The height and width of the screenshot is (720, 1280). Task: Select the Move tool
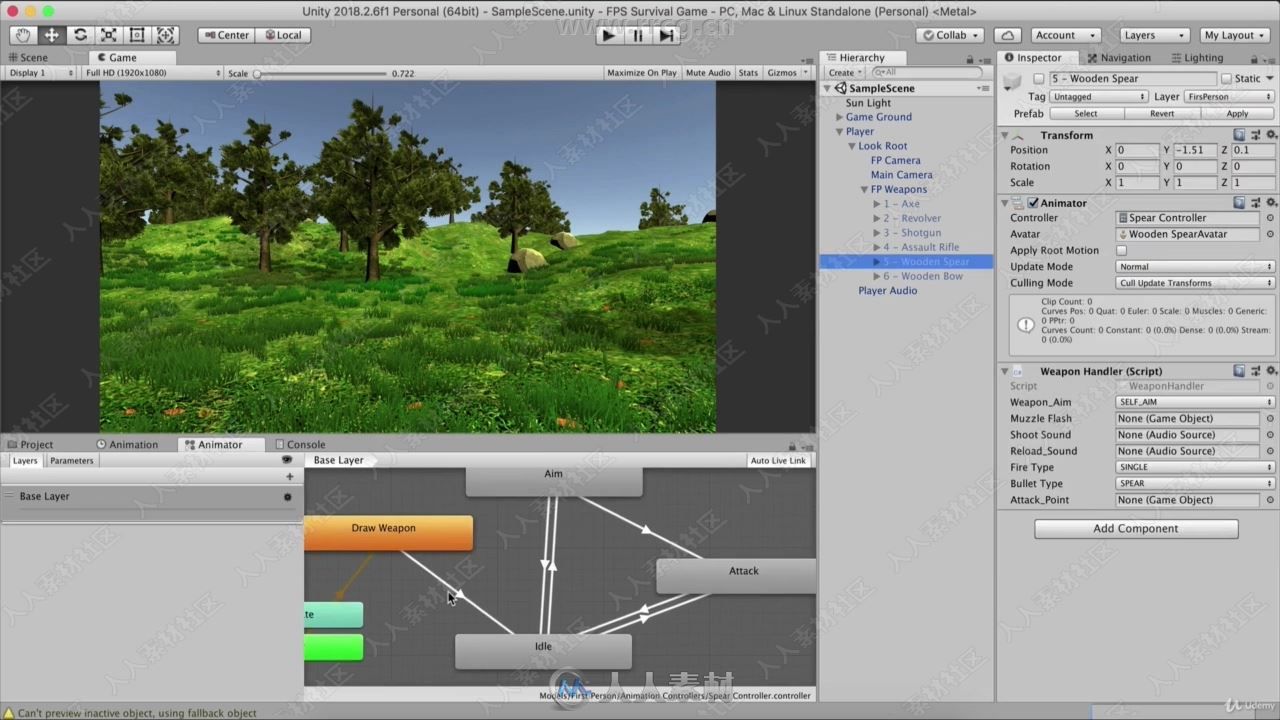(x=51, y=35)
